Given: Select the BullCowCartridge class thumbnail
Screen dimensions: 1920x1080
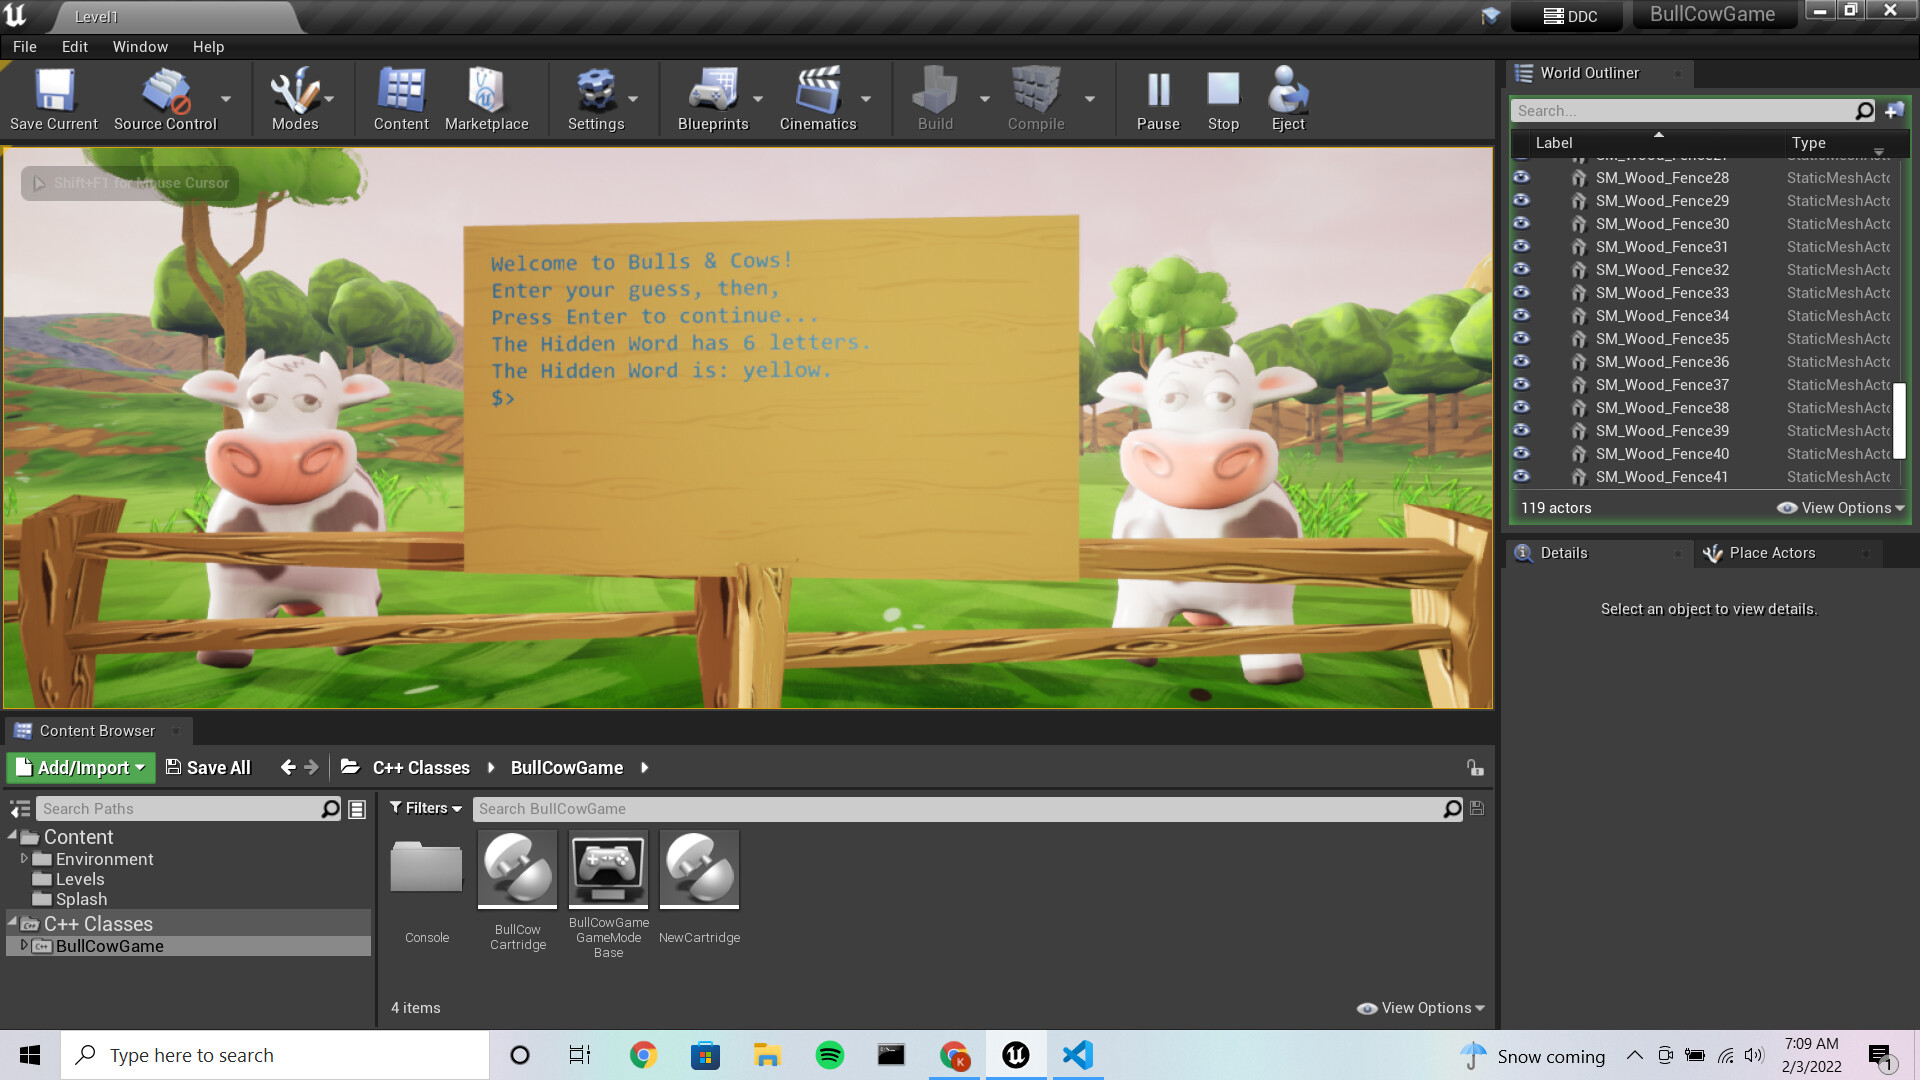Looking at the screenshot, I should point(517,869).
